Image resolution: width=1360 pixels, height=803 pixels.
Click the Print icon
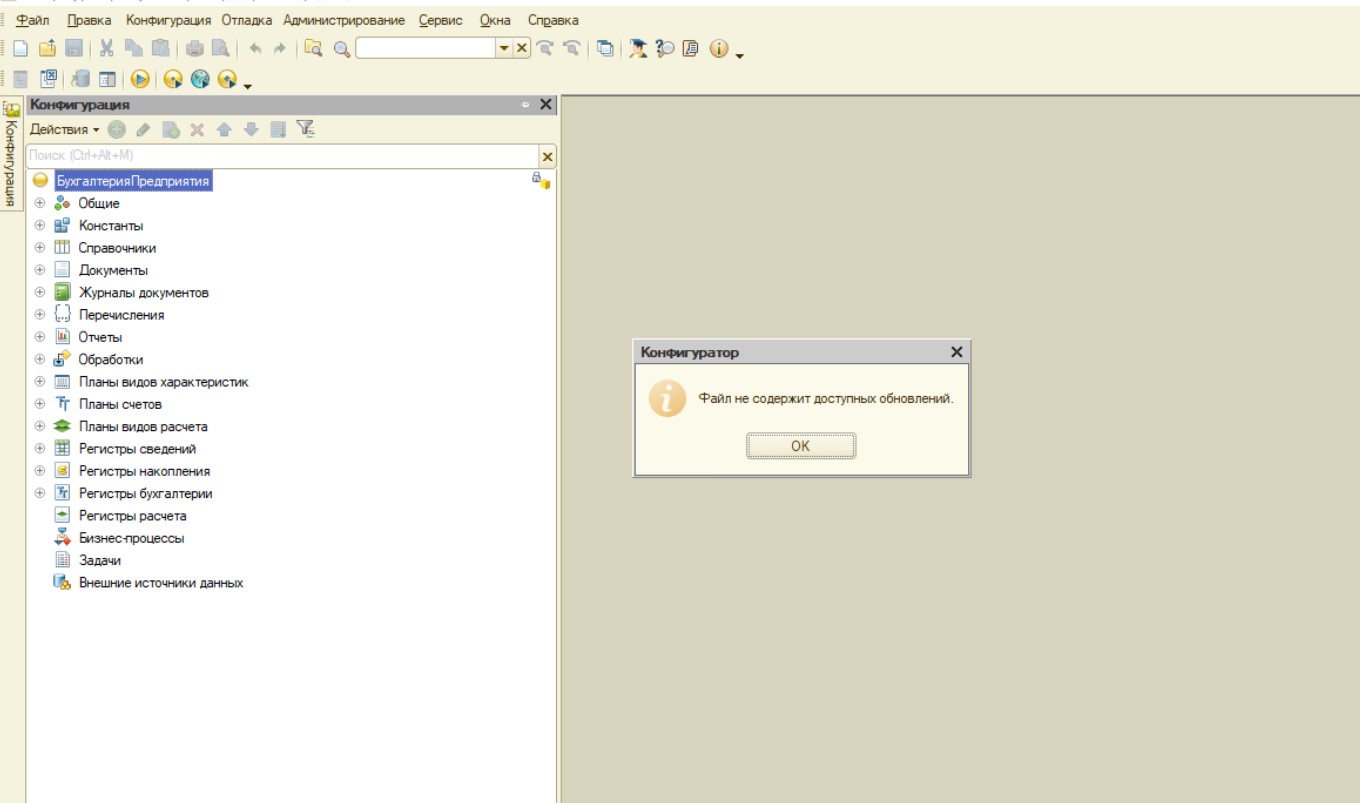(x=195, y=48)
